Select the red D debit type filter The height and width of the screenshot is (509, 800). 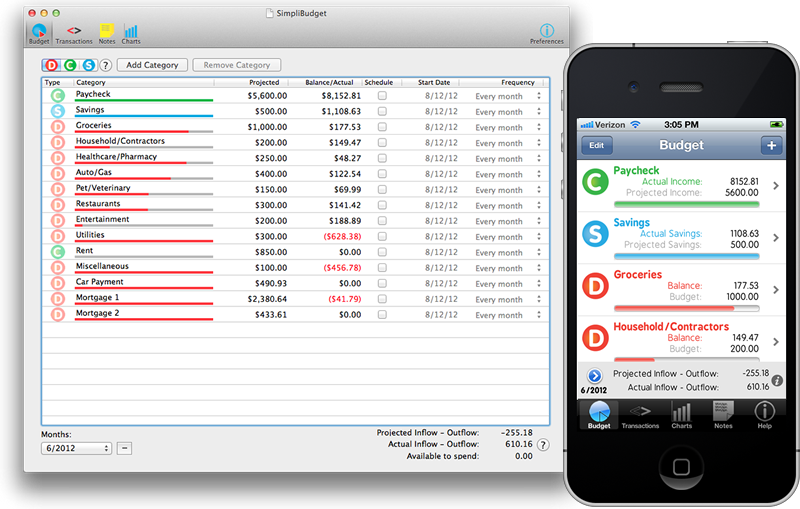click(x=52, y=65)
